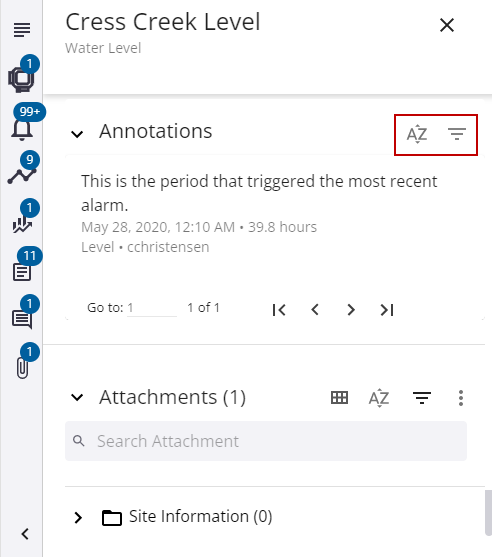The width and height of the screenshot is (492, 557).
Task: Jump to the last annotations page
Action: tap(387, 310)
